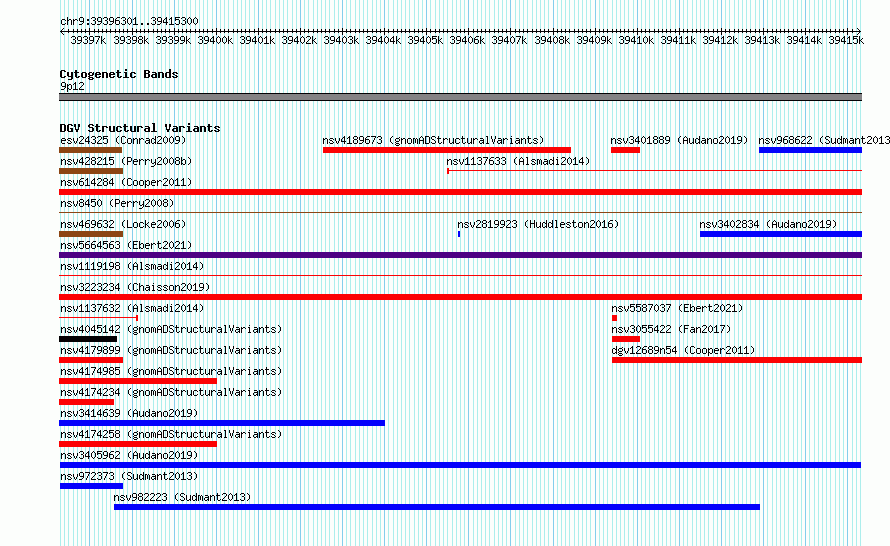Select nsv8450 (Perry2008) label
The height and width of the screenshot is (546, 890).
(117, 203)
